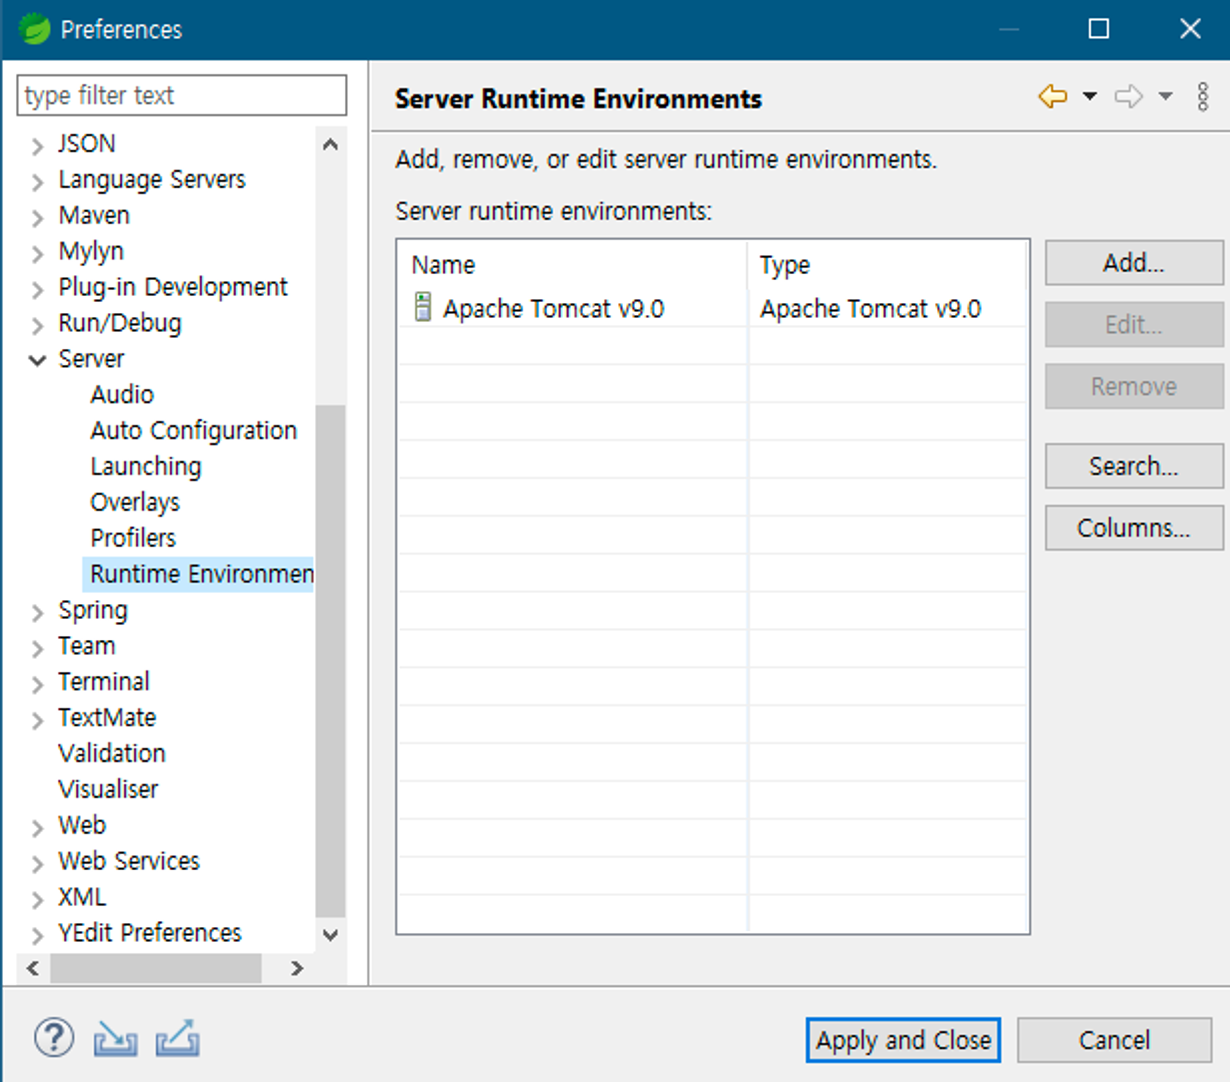Select the Audio server preference page
The width and height of the screenshot is (1230, 1082).
coord(122,394)
